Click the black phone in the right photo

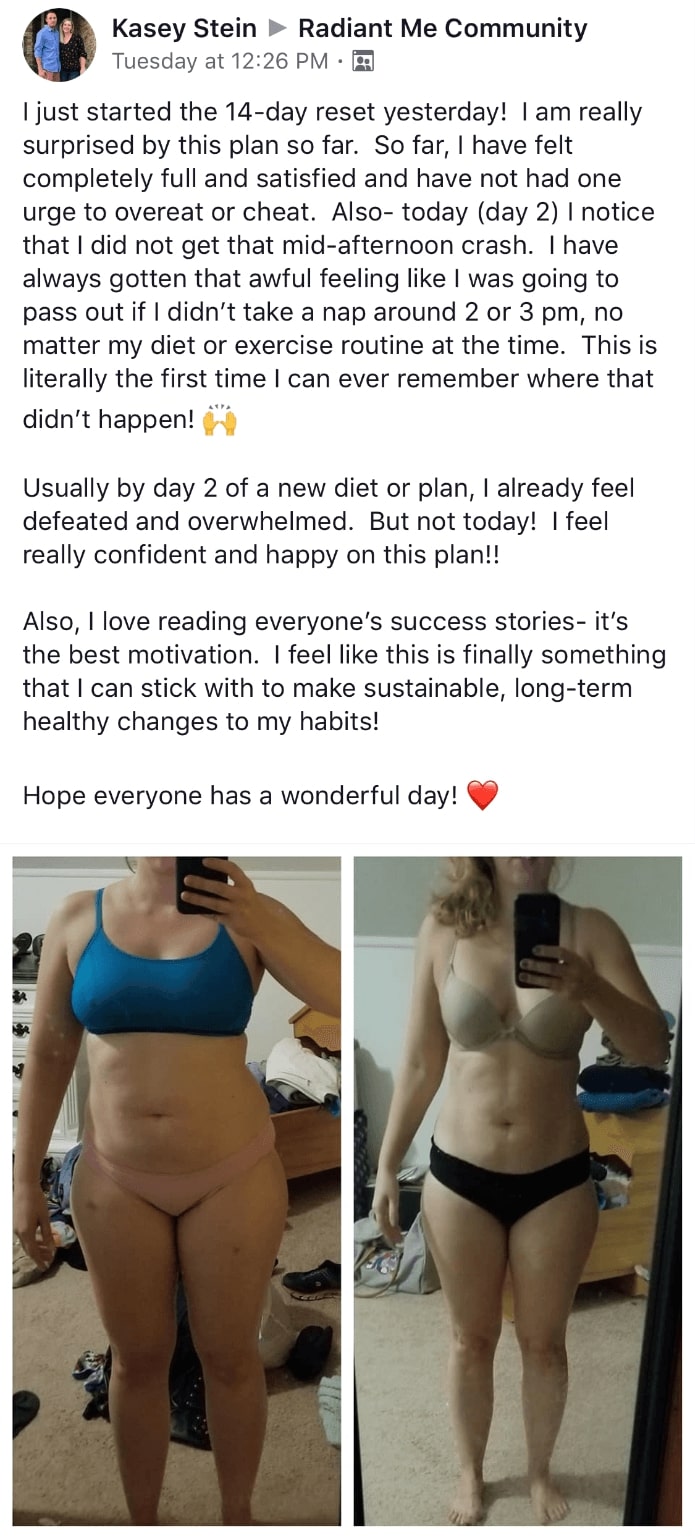[537, 939]
